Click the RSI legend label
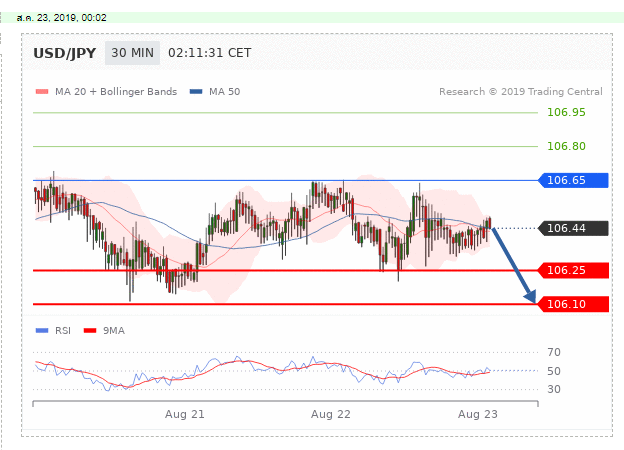 click(63, 331)
